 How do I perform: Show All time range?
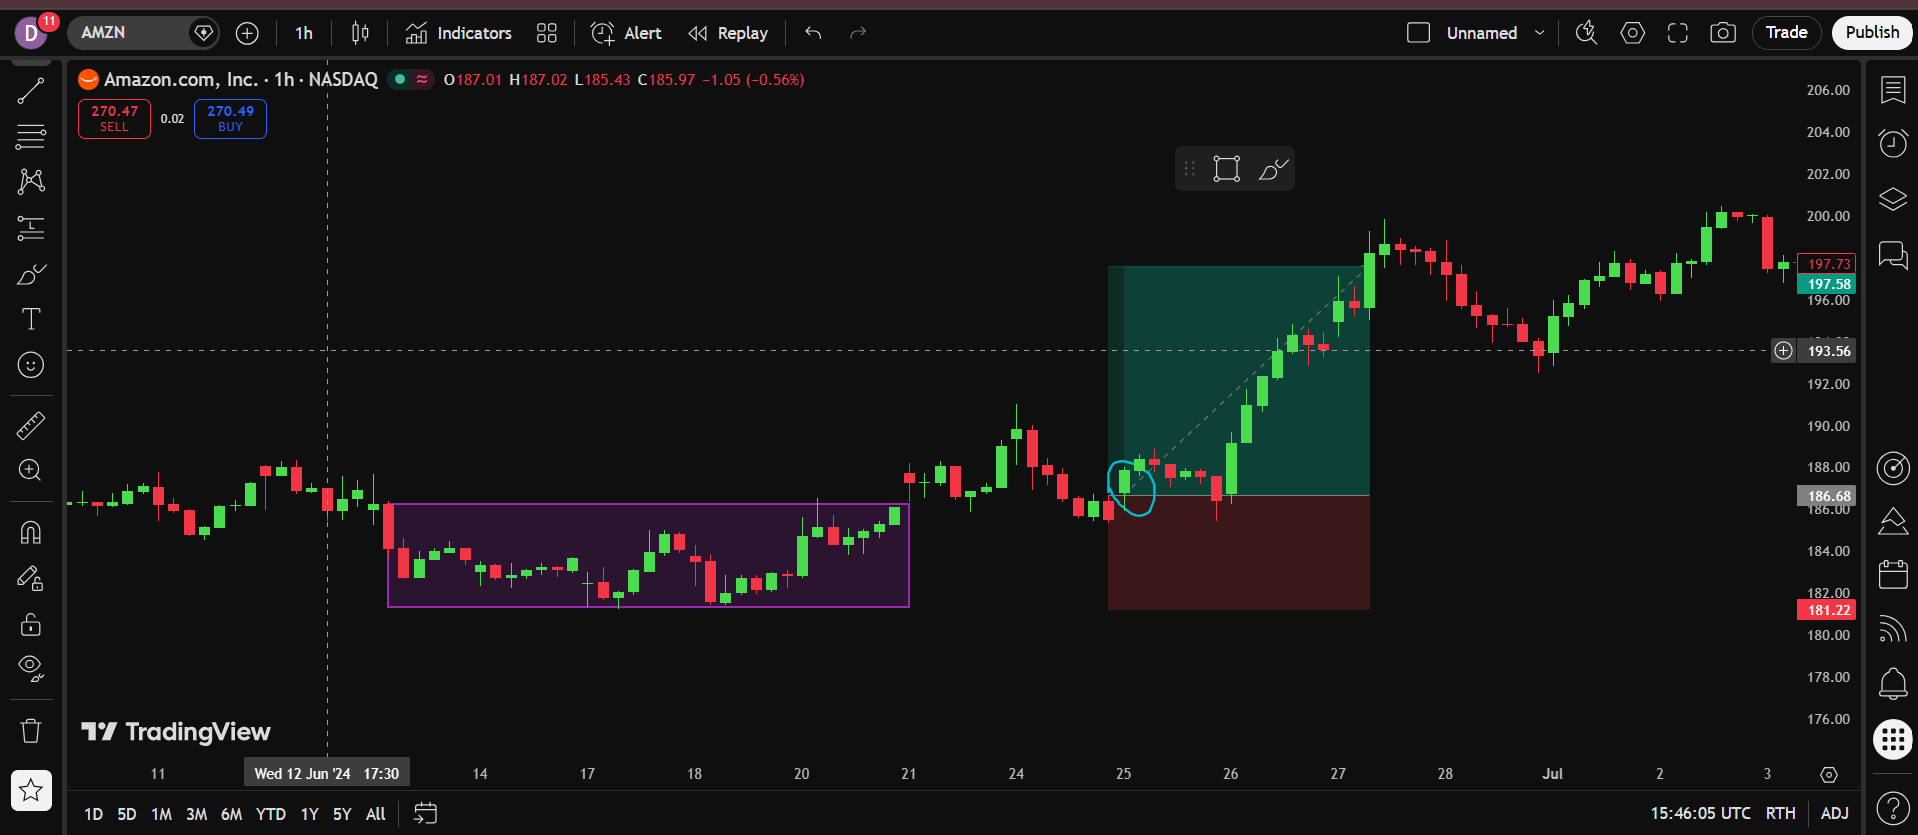(376, 814)
